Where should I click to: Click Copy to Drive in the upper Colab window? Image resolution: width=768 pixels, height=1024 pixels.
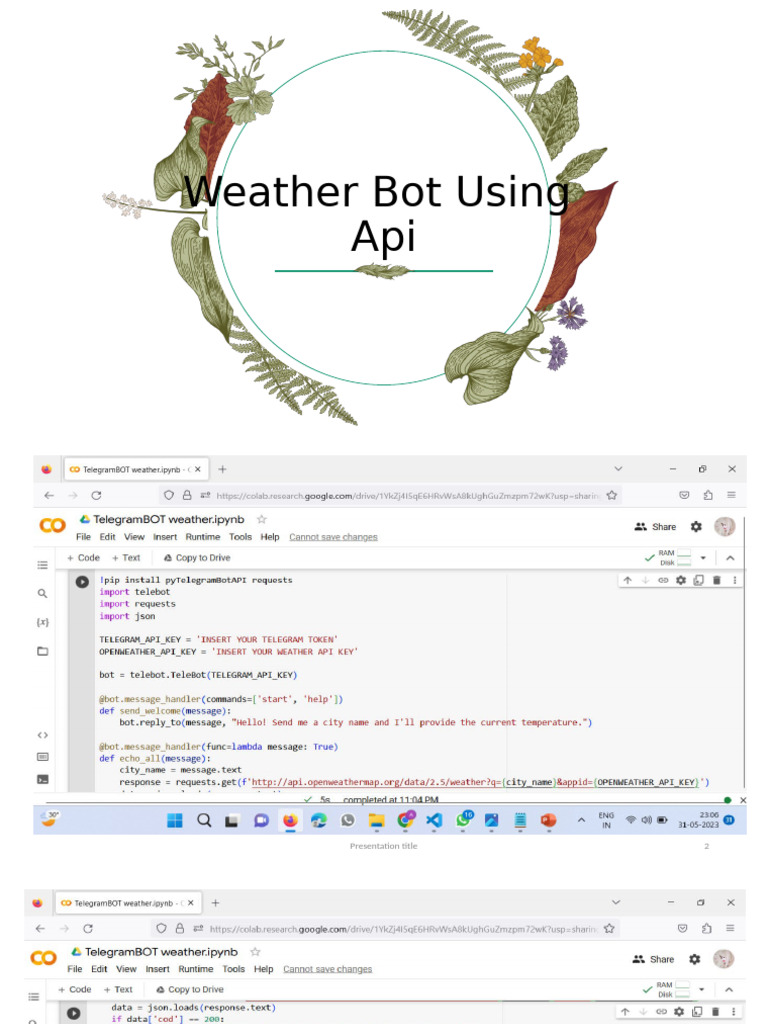coord(197,558)
